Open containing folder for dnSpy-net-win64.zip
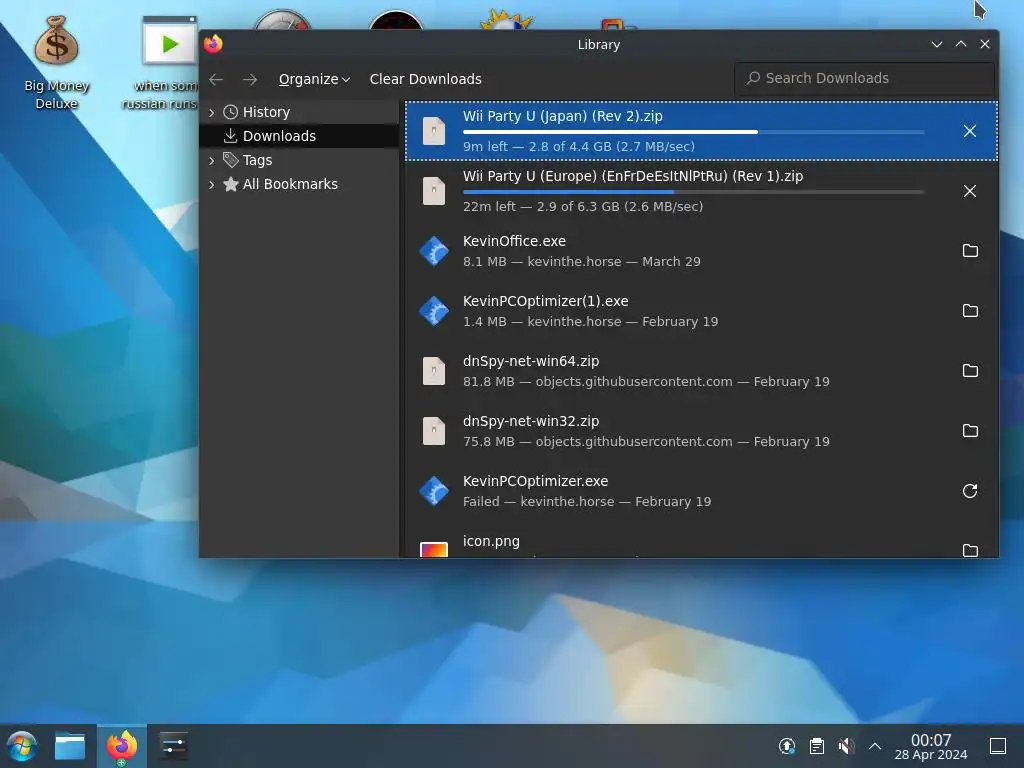Image resolution: width=1024 pixels, height=768 pixels. [x=970, y=371]
